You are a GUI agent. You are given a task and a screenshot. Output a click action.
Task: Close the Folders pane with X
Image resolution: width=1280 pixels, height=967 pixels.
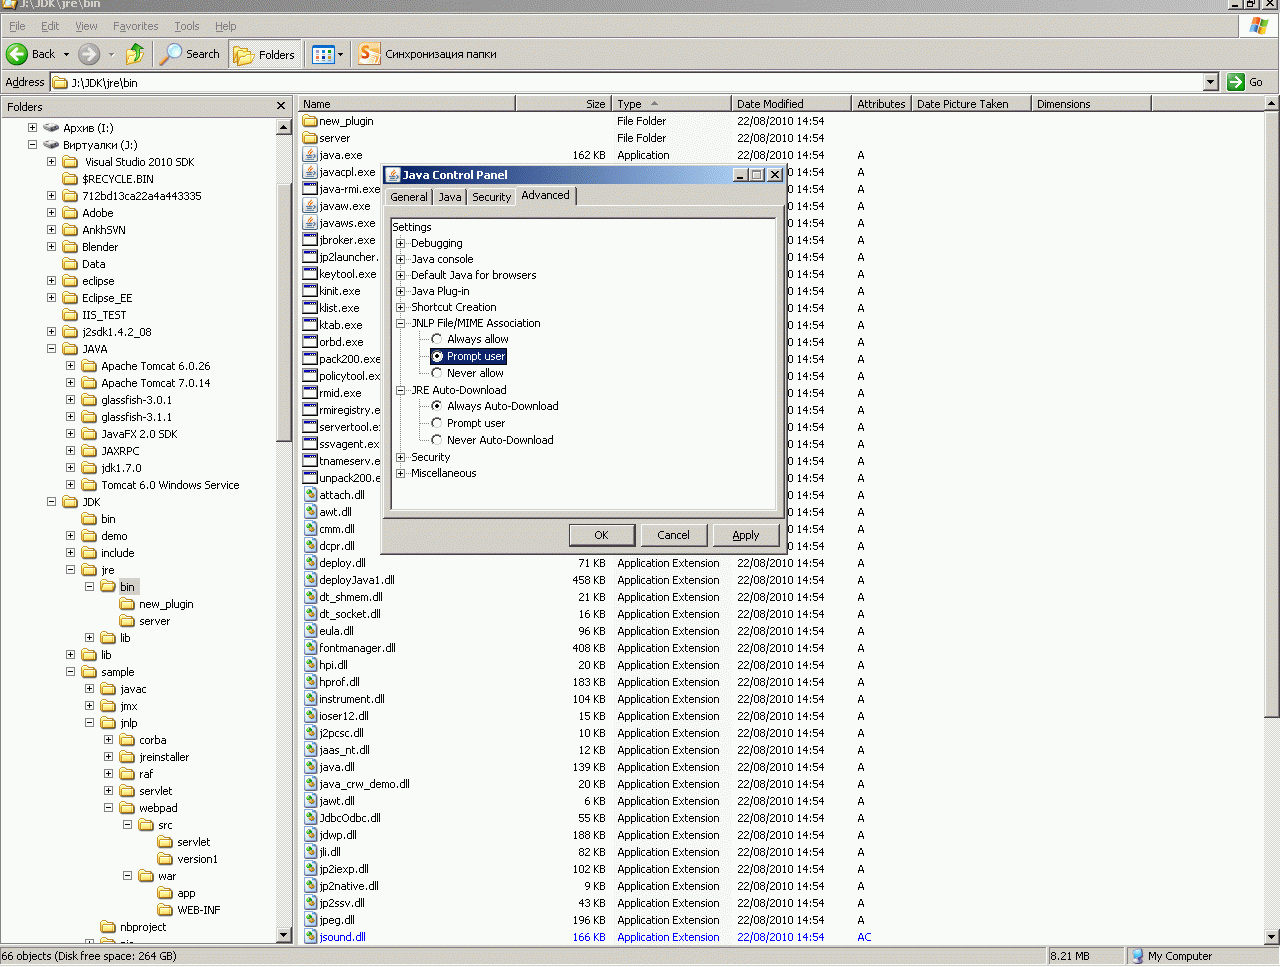pos(281,106)
